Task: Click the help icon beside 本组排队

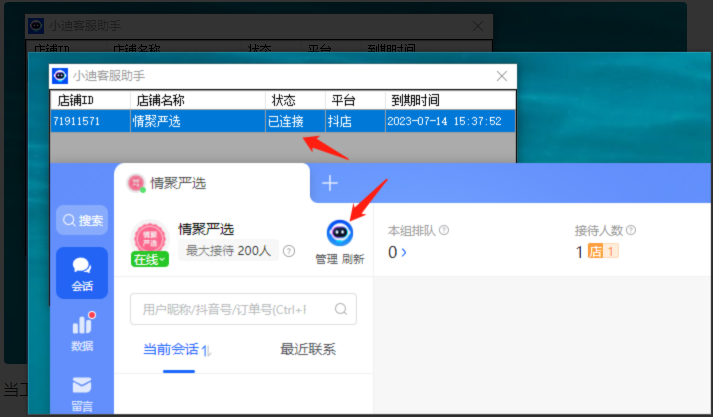Action: coord(444,230)
